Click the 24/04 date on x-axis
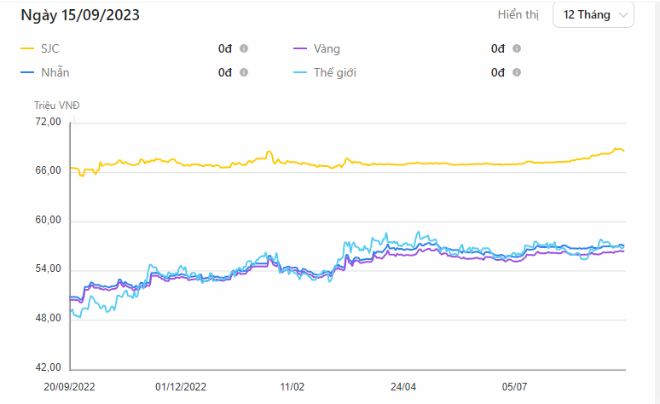This screenshot has height=404, width=660. tap(403, 385)
